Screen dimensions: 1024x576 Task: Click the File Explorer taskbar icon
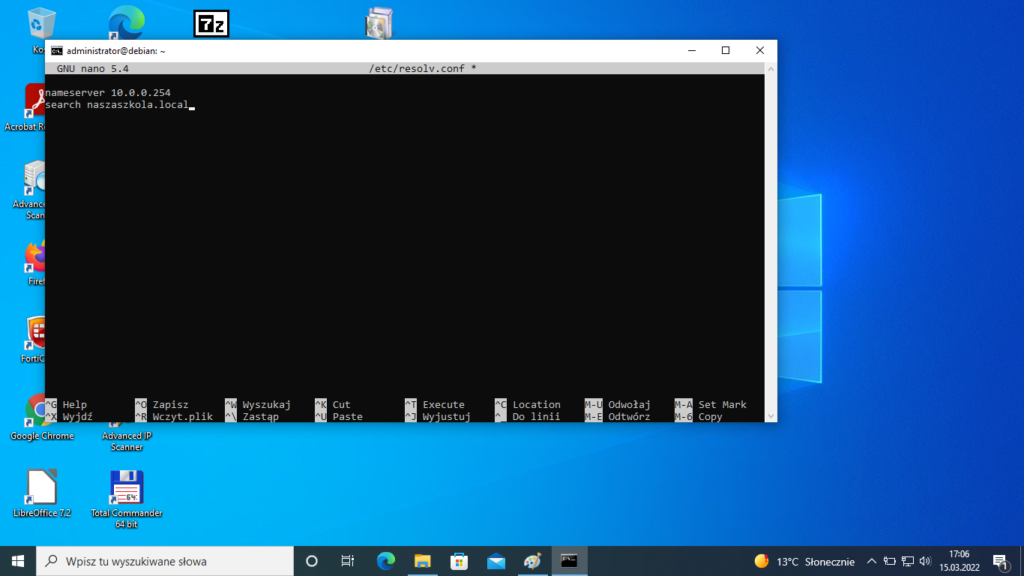(422, 561)
